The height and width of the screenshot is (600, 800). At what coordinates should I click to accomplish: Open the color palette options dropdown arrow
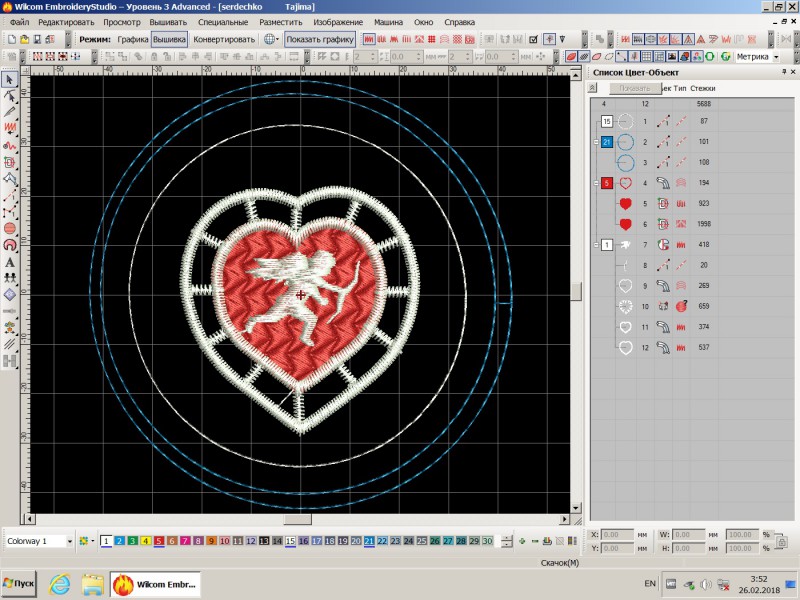coord(92,541)
